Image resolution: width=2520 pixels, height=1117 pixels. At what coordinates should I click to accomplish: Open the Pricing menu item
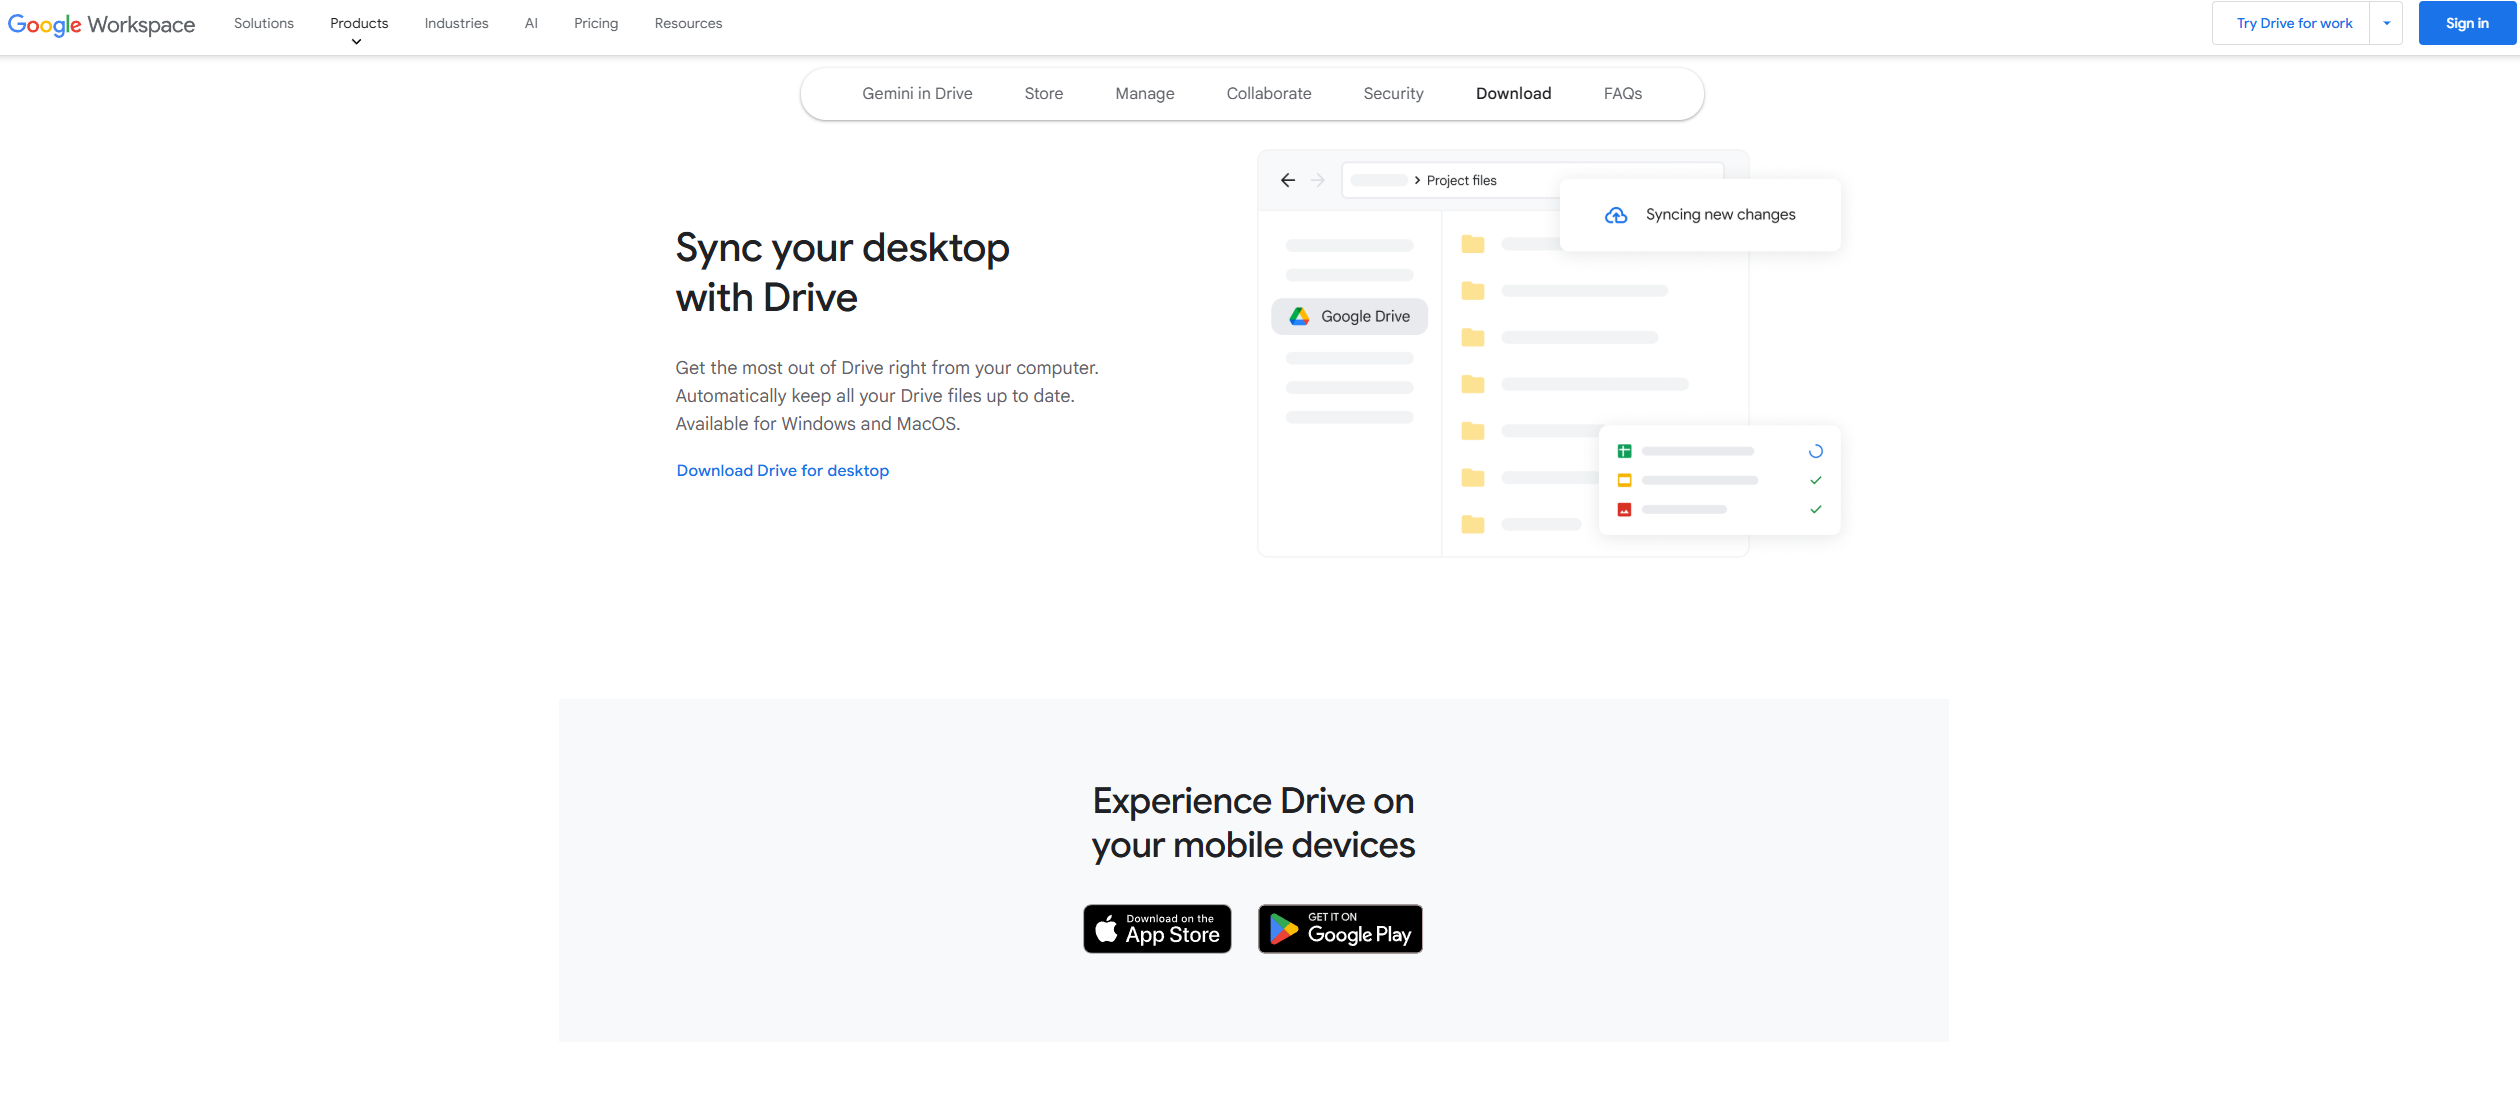coord(596,23)
